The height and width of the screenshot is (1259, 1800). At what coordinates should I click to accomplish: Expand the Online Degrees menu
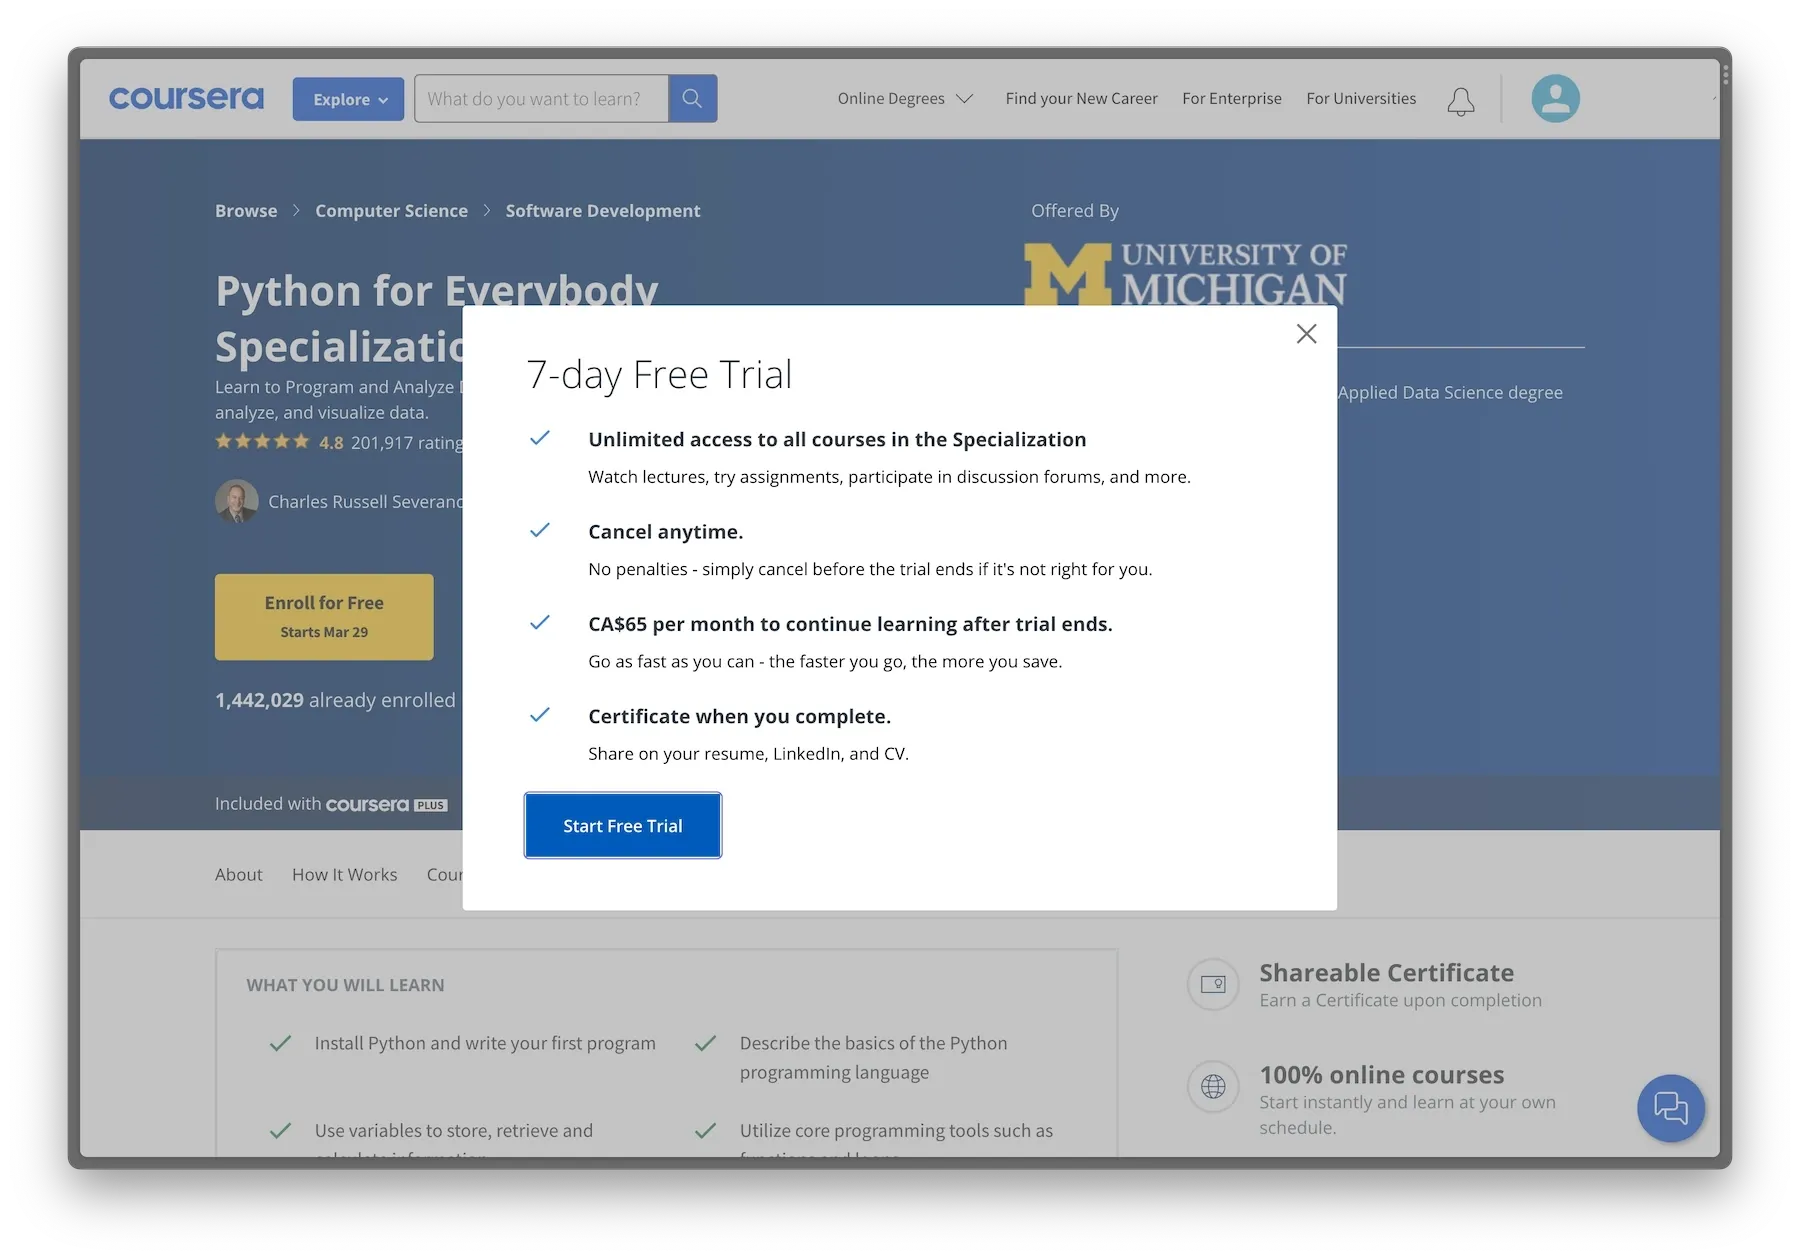coord(905,98)
